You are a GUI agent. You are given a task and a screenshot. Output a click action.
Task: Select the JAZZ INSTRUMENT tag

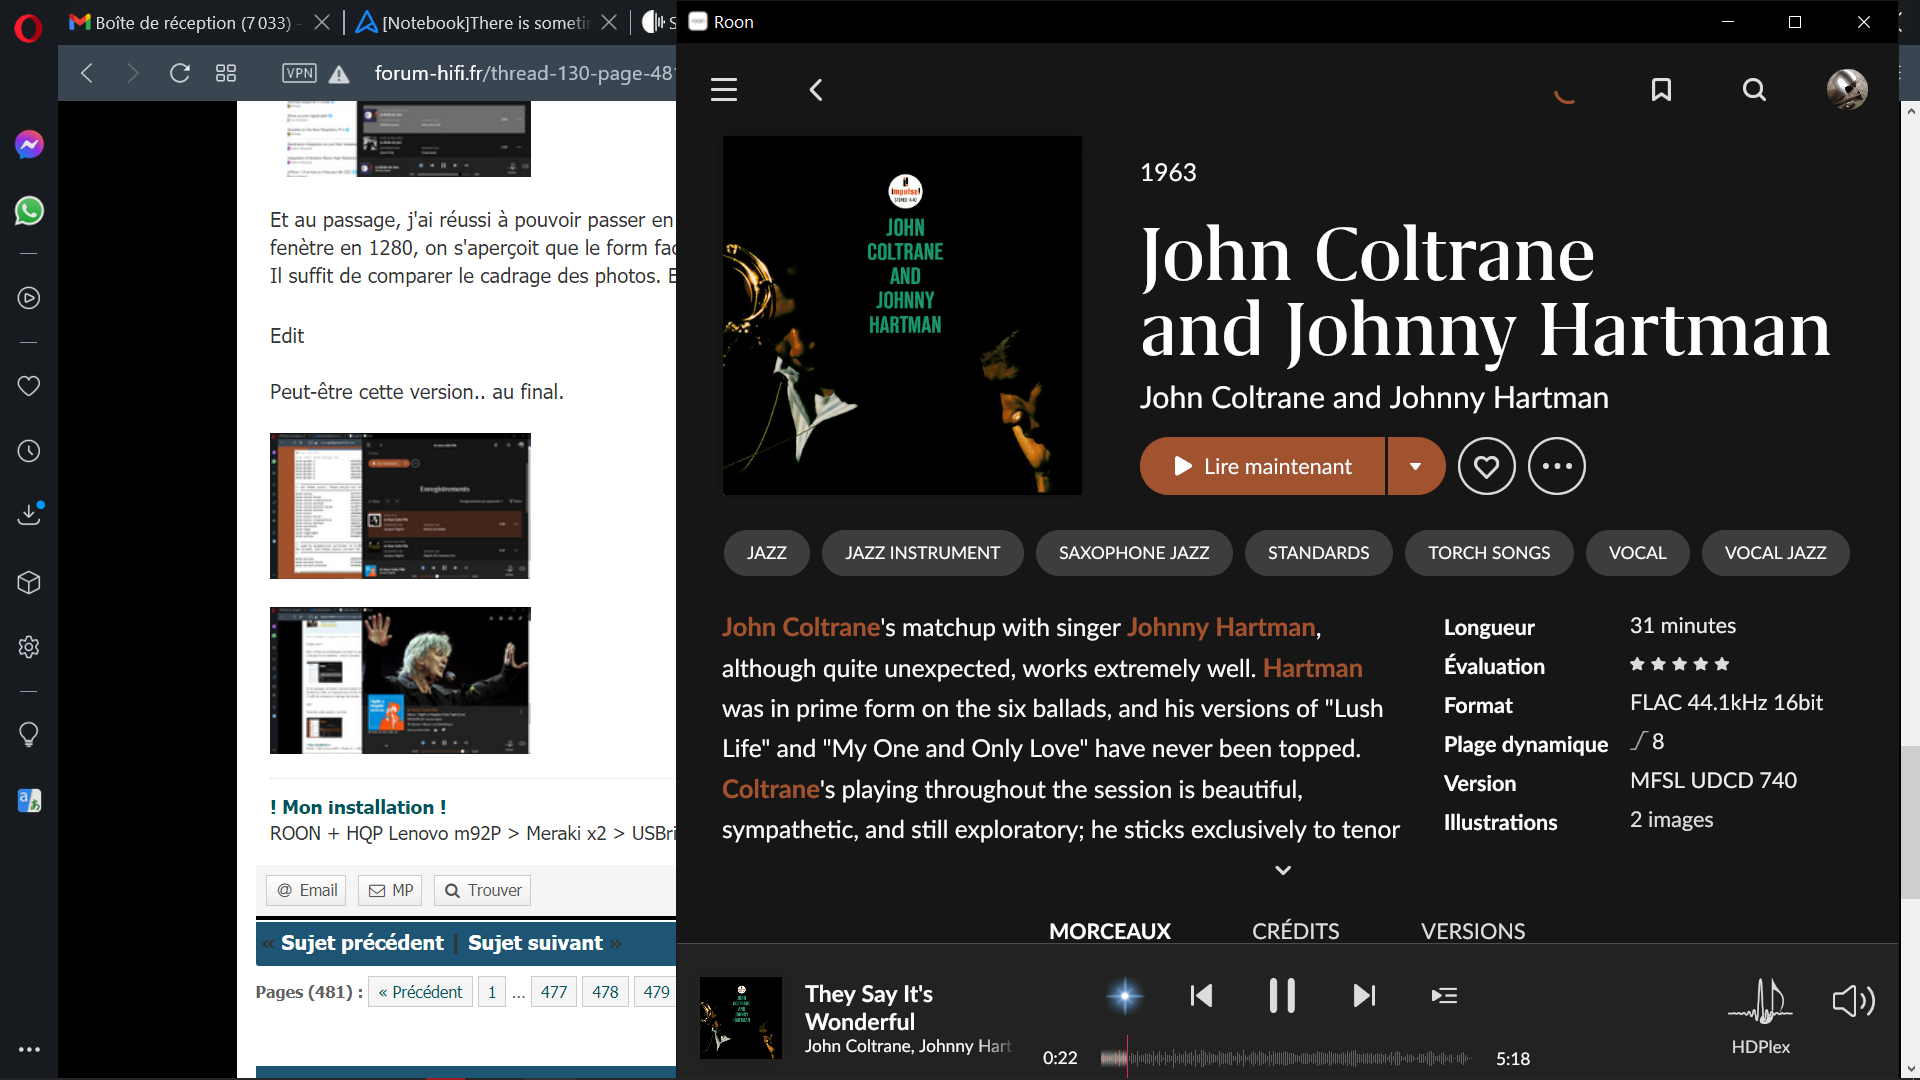[x=922, y=553]
